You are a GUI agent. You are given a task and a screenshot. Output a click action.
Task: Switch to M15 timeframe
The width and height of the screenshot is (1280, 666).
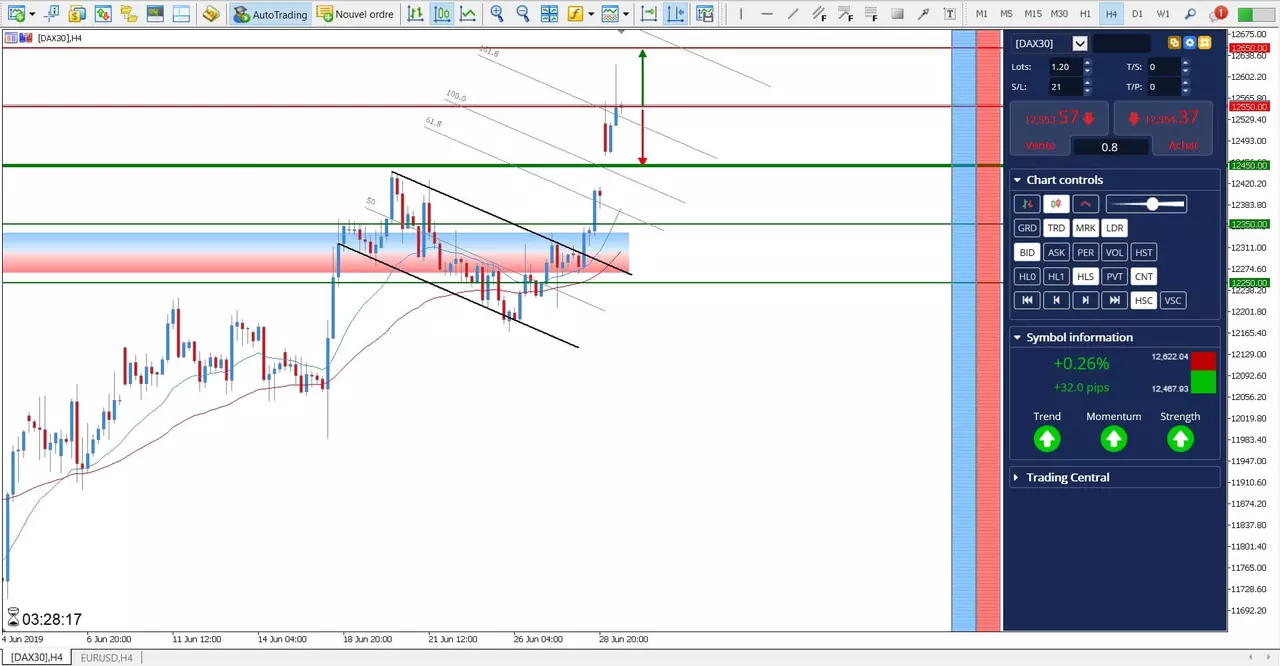click(x=1033, y=14)
